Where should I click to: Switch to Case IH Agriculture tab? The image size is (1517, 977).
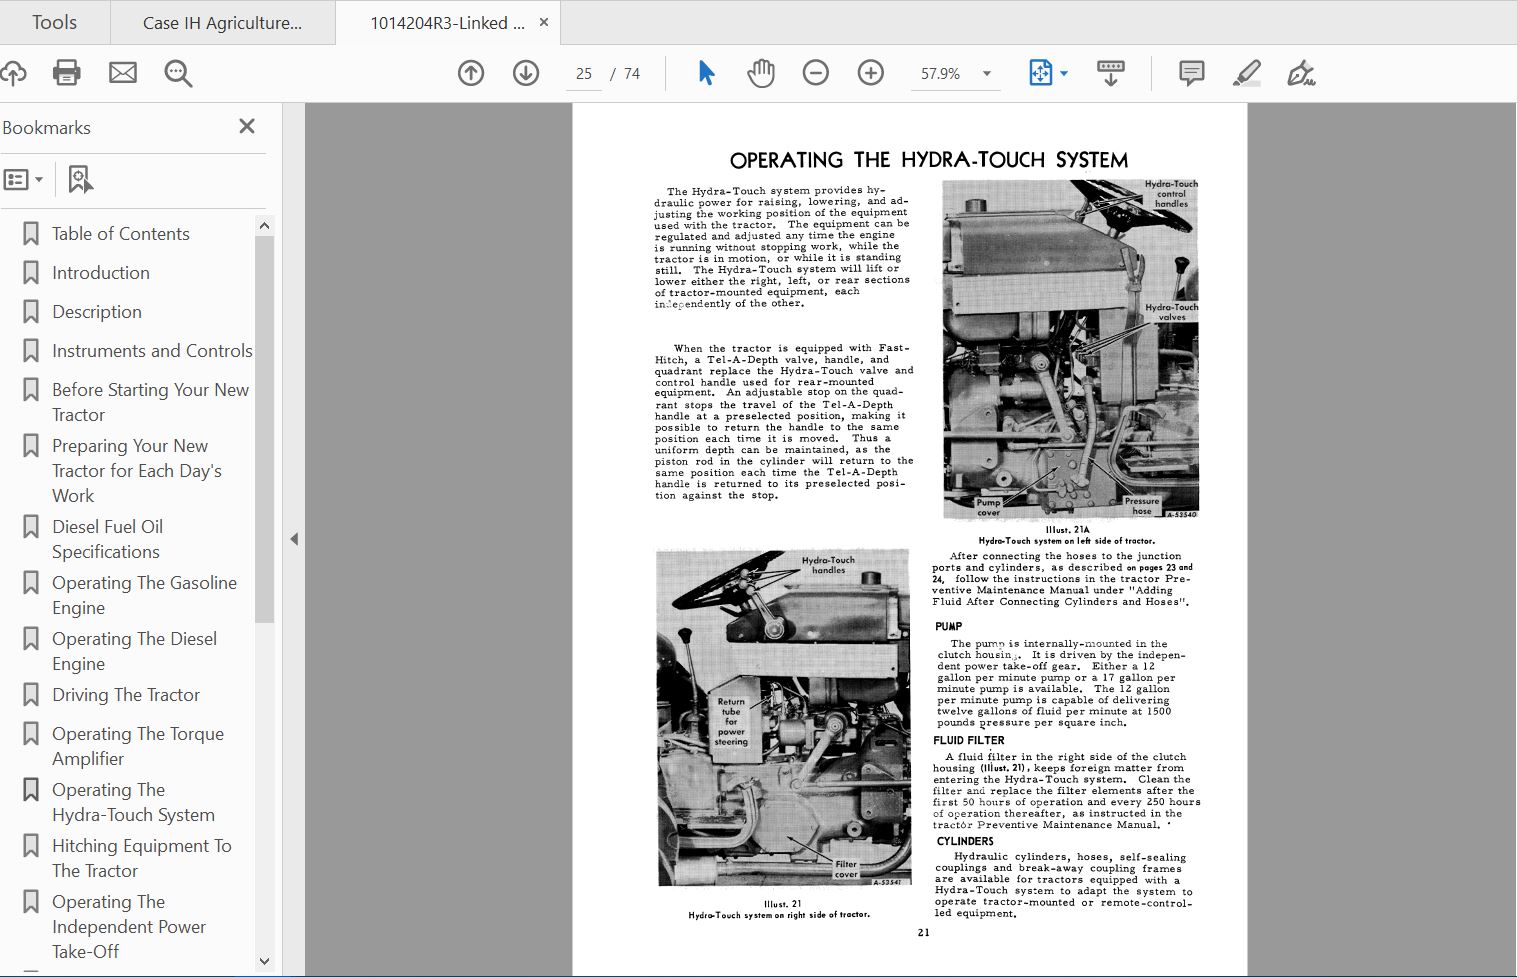pos(222,23)
